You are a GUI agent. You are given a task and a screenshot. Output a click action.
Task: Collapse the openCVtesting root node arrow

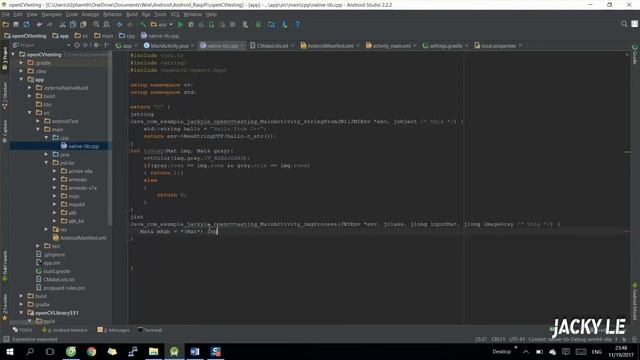[x=13, y=54]
